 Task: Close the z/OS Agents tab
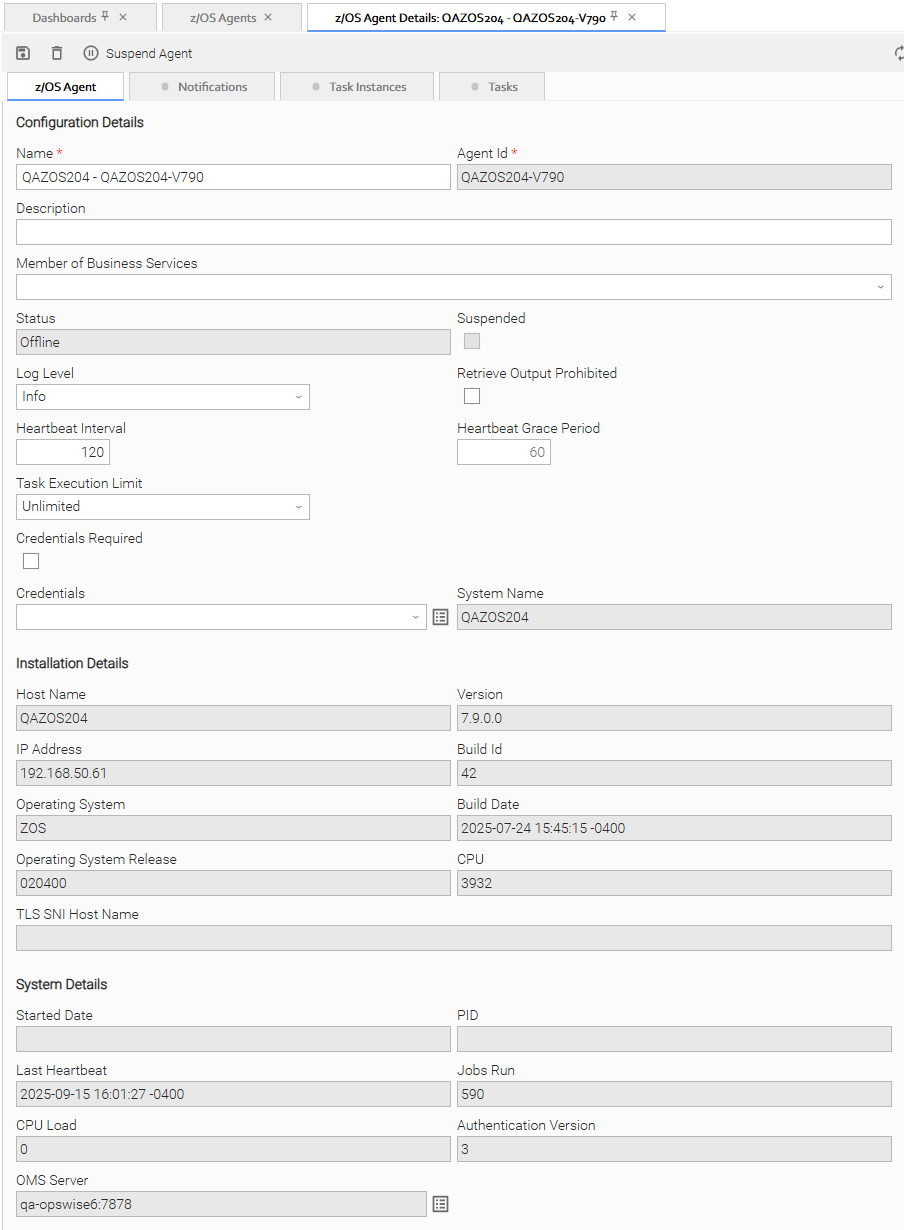tap(268, 17)
